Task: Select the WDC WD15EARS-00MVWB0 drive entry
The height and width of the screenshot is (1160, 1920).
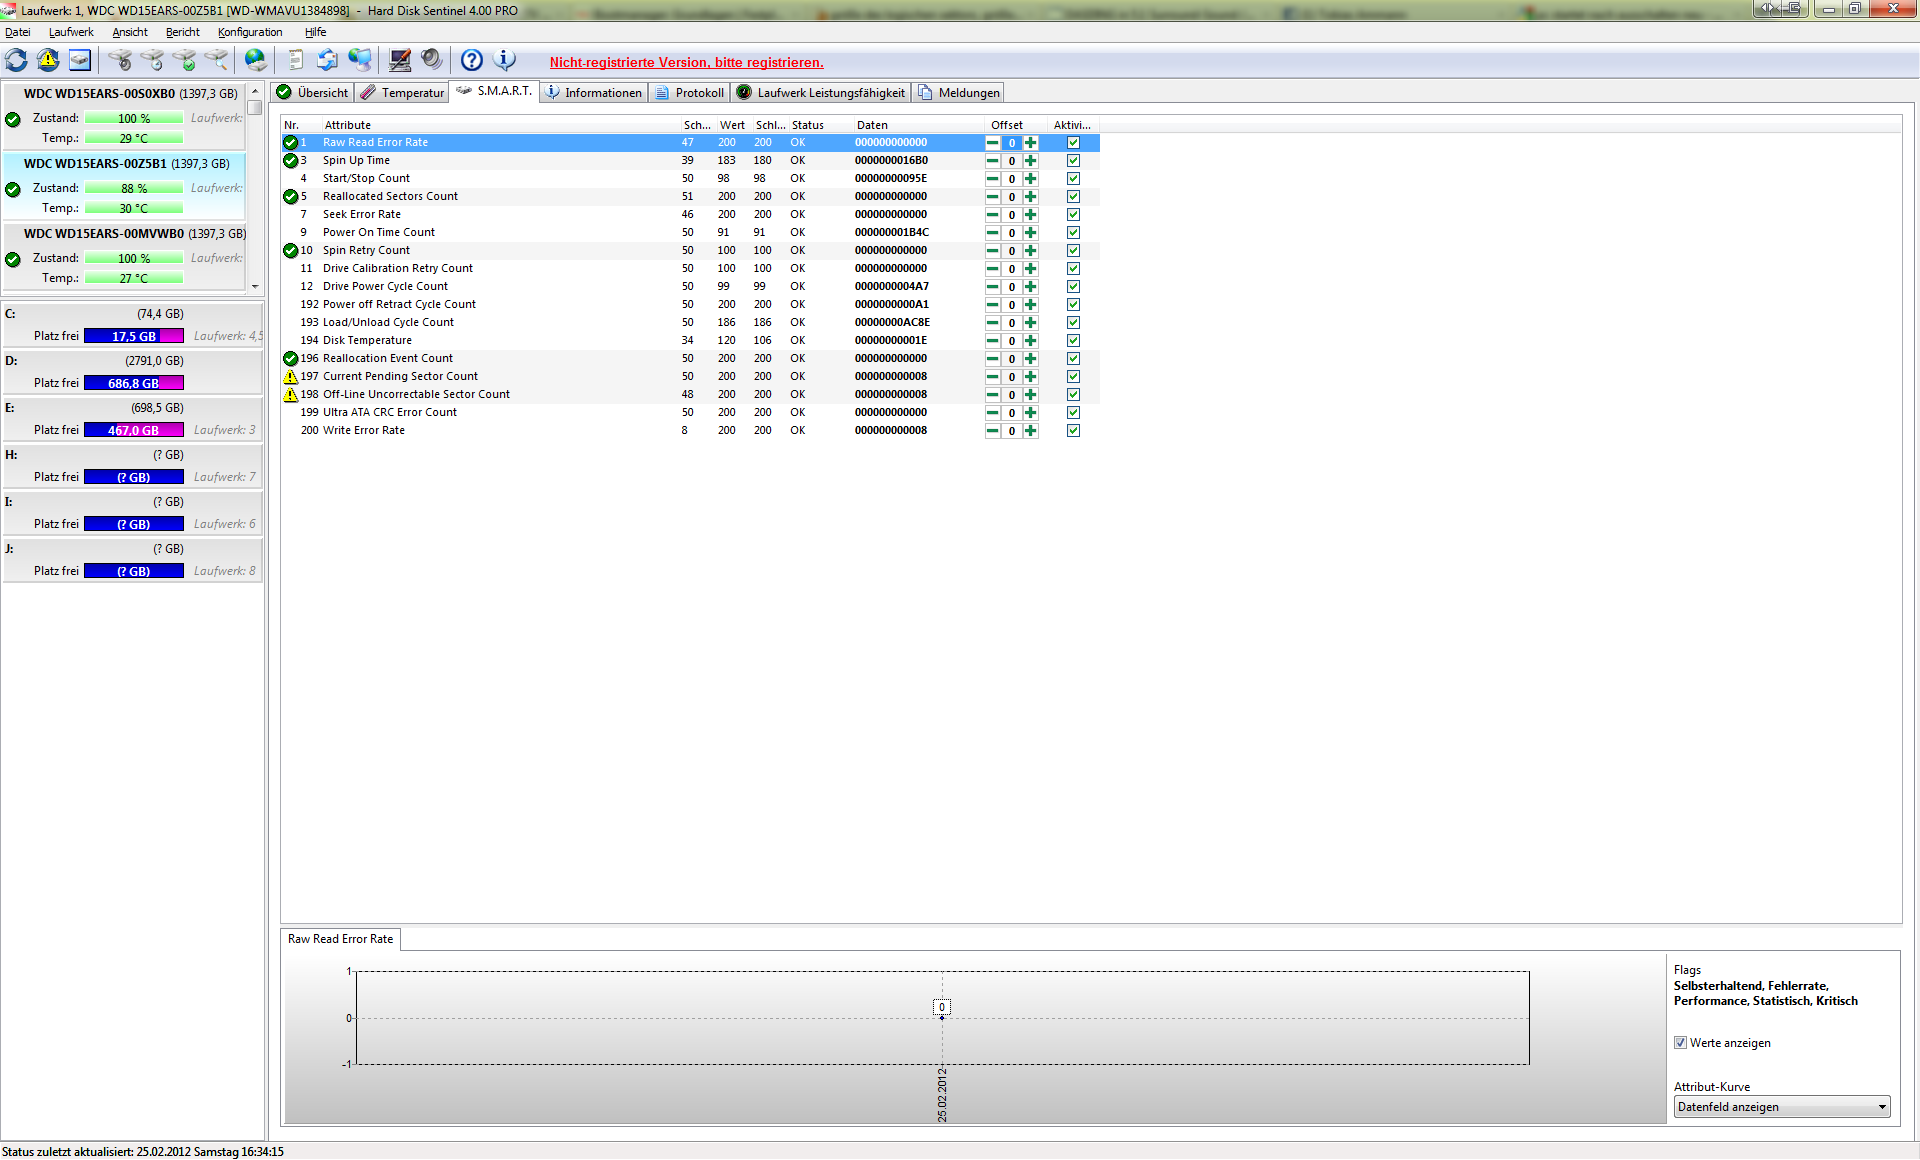Action: (x=104, y=234)
